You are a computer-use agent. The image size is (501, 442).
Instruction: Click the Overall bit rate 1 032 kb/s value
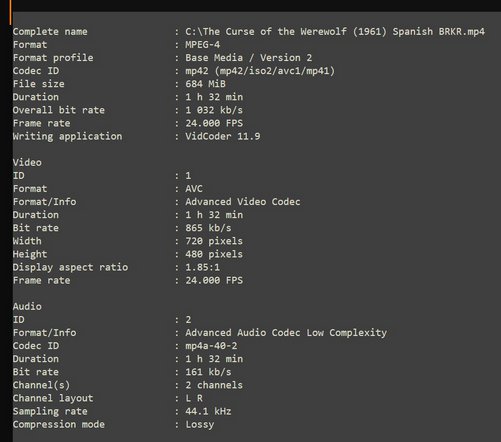pyautogui.click(x=214, y=110)
